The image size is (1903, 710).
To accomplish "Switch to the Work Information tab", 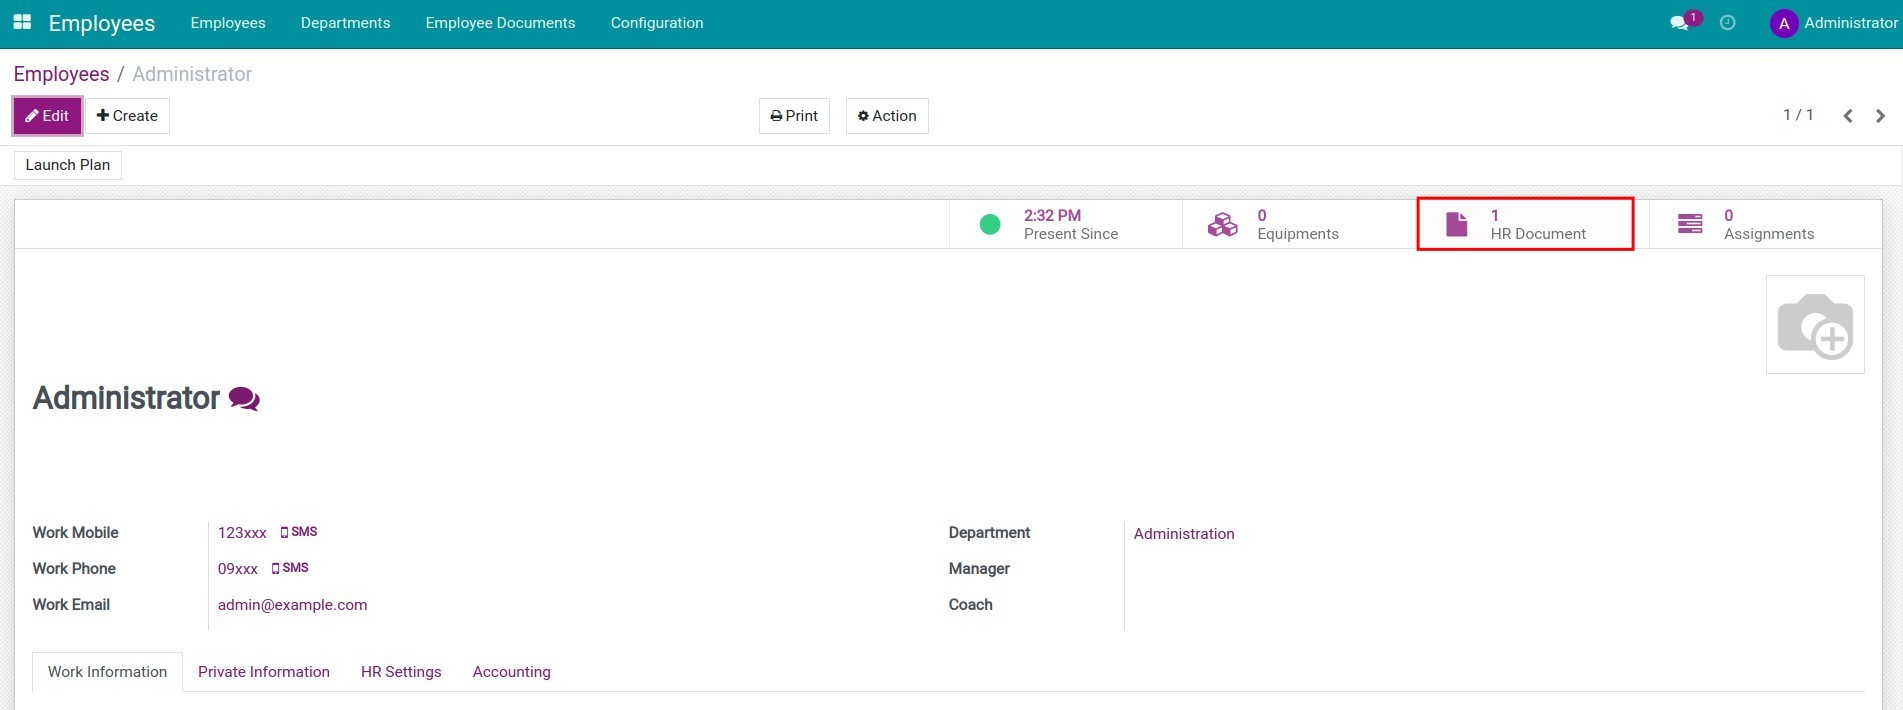I will pos(107,672).
